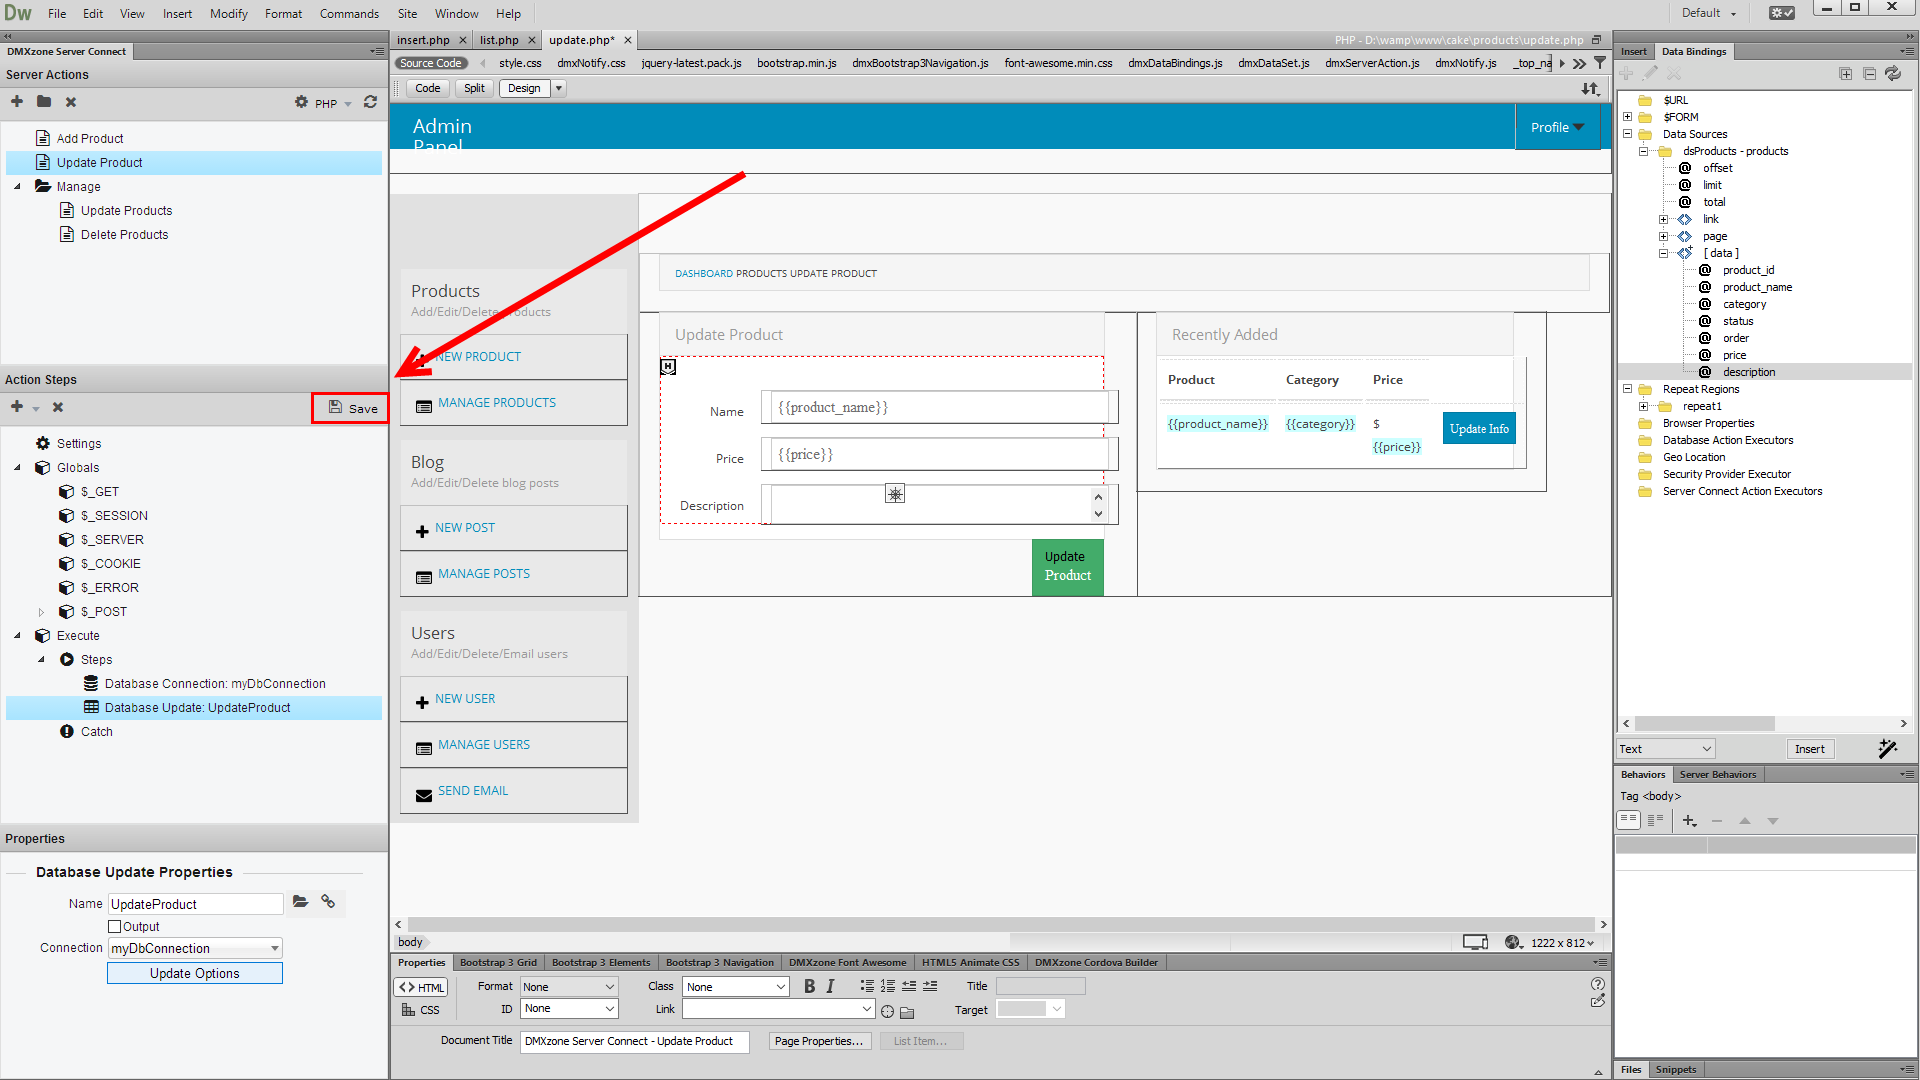Open the Connection myDbConnection dropdown
Screen dimensions: 1920x1080
[195, 948]
